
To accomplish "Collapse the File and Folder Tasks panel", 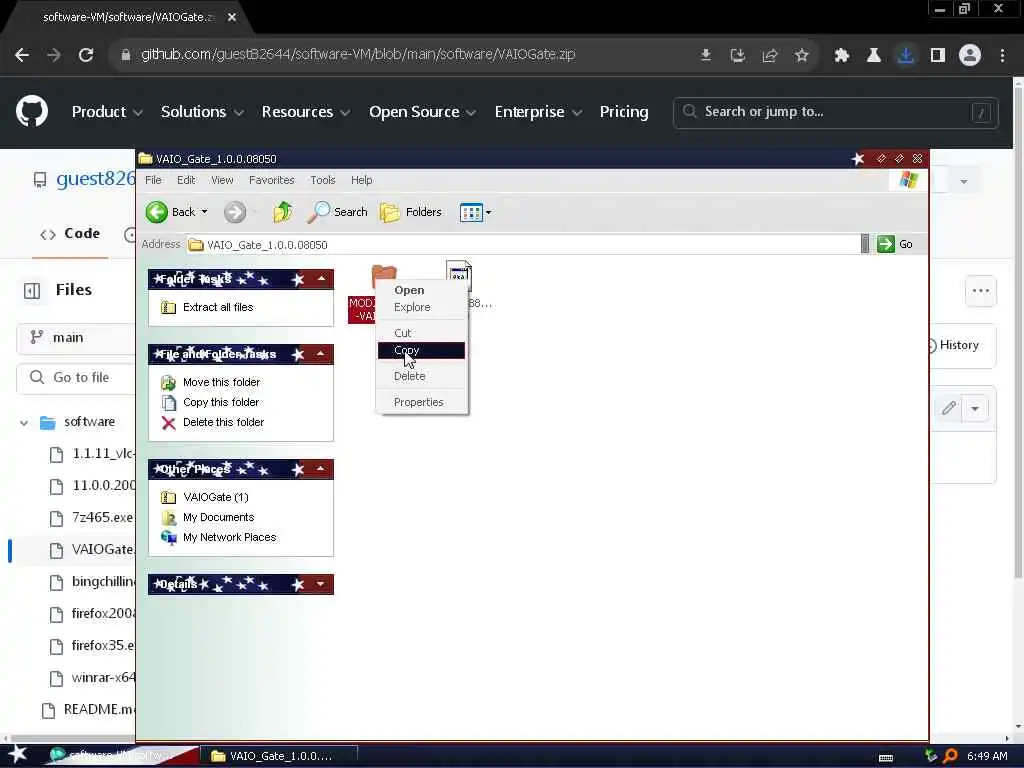I will 321,355.
